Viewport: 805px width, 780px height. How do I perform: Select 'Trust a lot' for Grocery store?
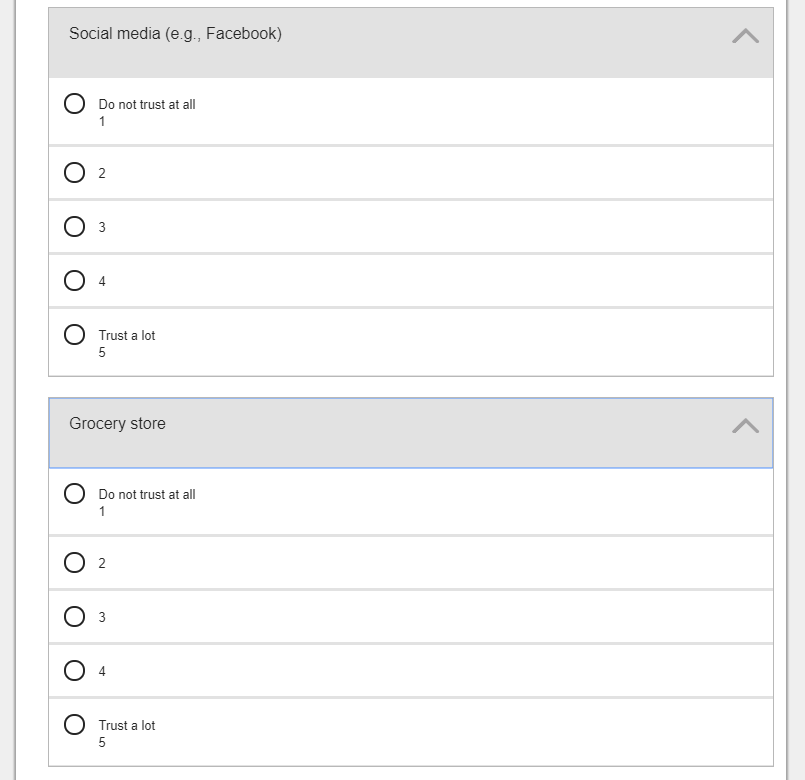point(74,725)
